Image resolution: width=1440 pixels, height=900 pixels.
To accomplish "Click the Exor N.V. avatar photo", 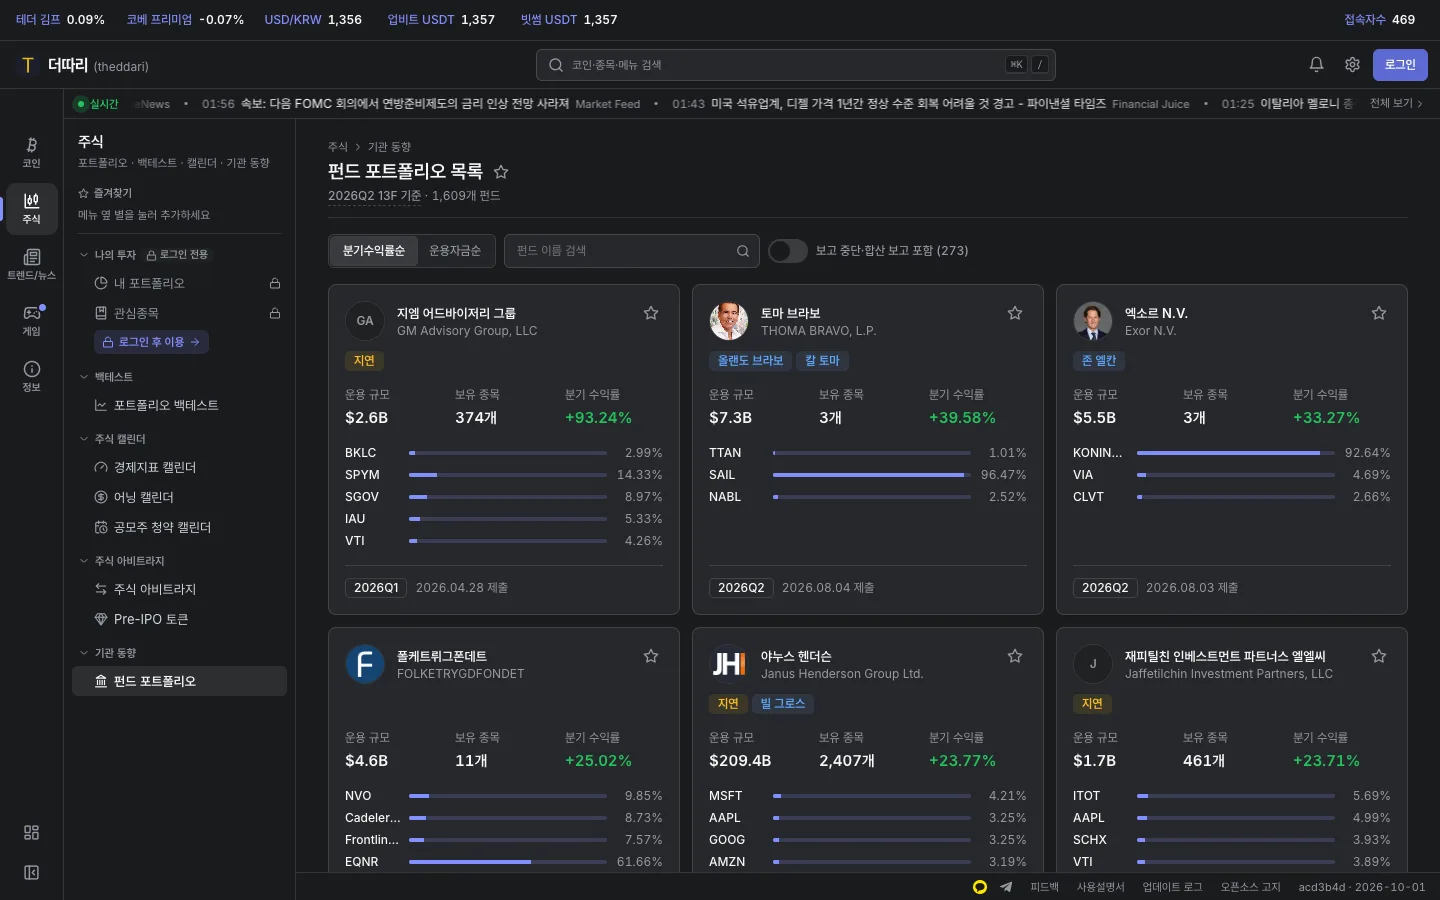I will 1093,321.
